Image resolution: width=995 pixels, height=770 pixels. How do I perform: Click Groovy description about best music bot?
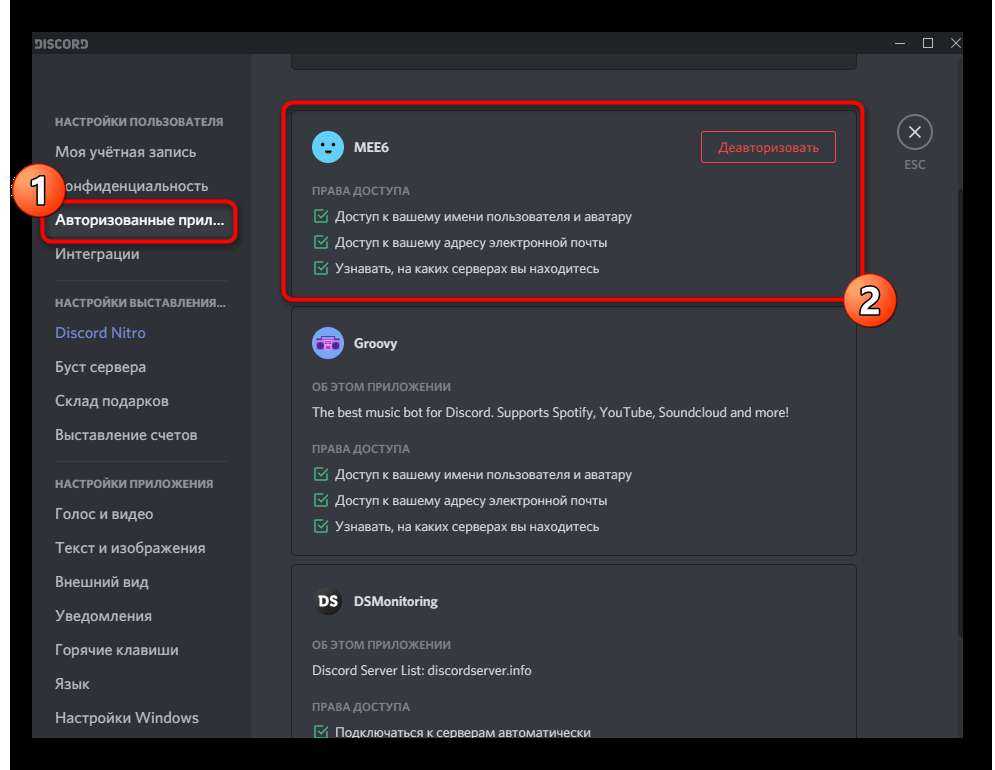[x=550, y=413]
